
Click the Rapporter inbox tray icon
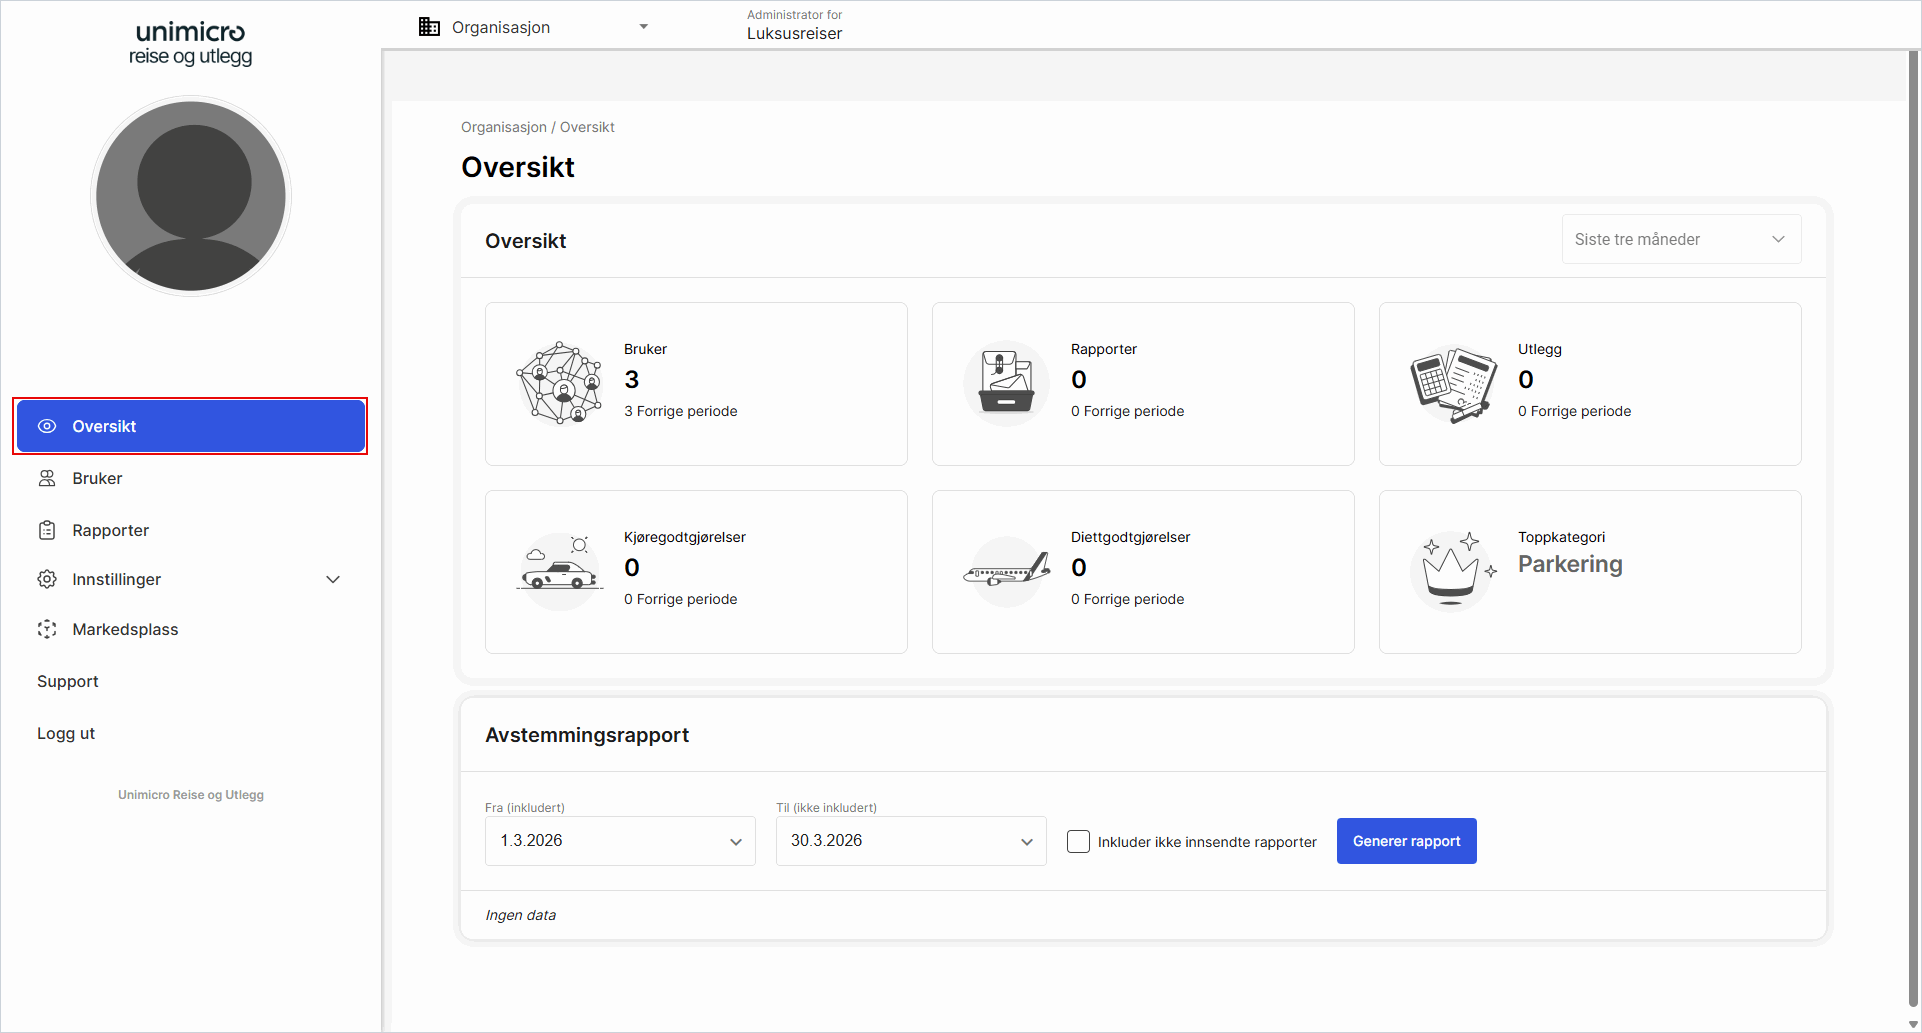coord(1006,383)
